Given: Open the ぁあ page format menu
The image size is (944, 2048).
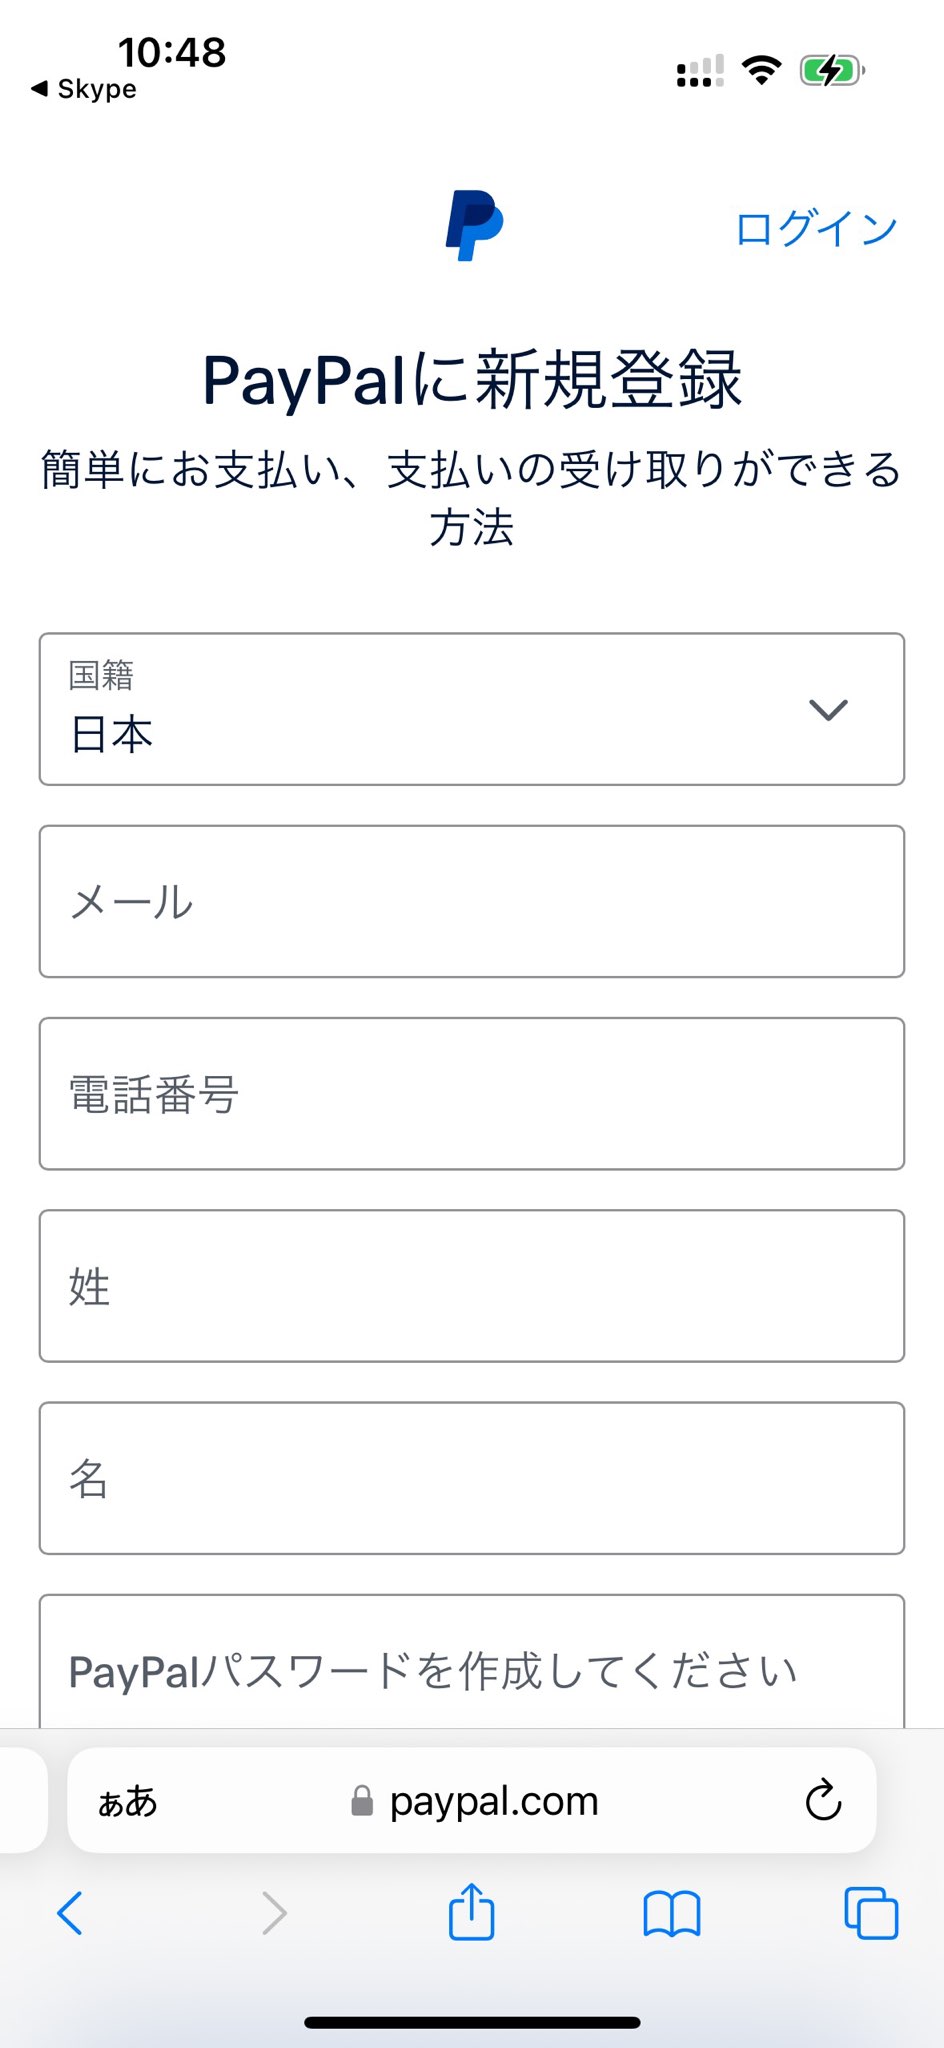Looking at the screenshot, I should pos(128,1801).
